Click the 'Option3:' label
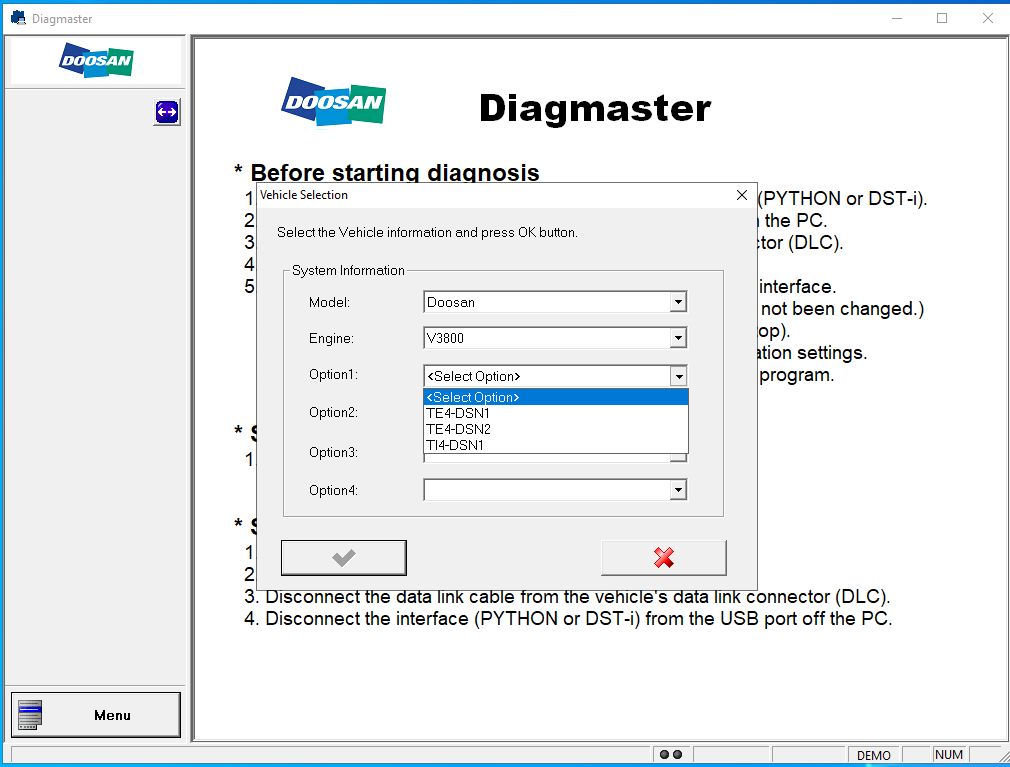1010x767 pixels. 333,452
